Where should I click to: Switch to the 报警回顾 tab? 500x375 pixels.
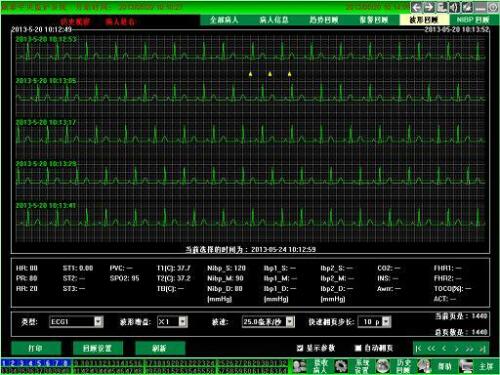[374, 20]
